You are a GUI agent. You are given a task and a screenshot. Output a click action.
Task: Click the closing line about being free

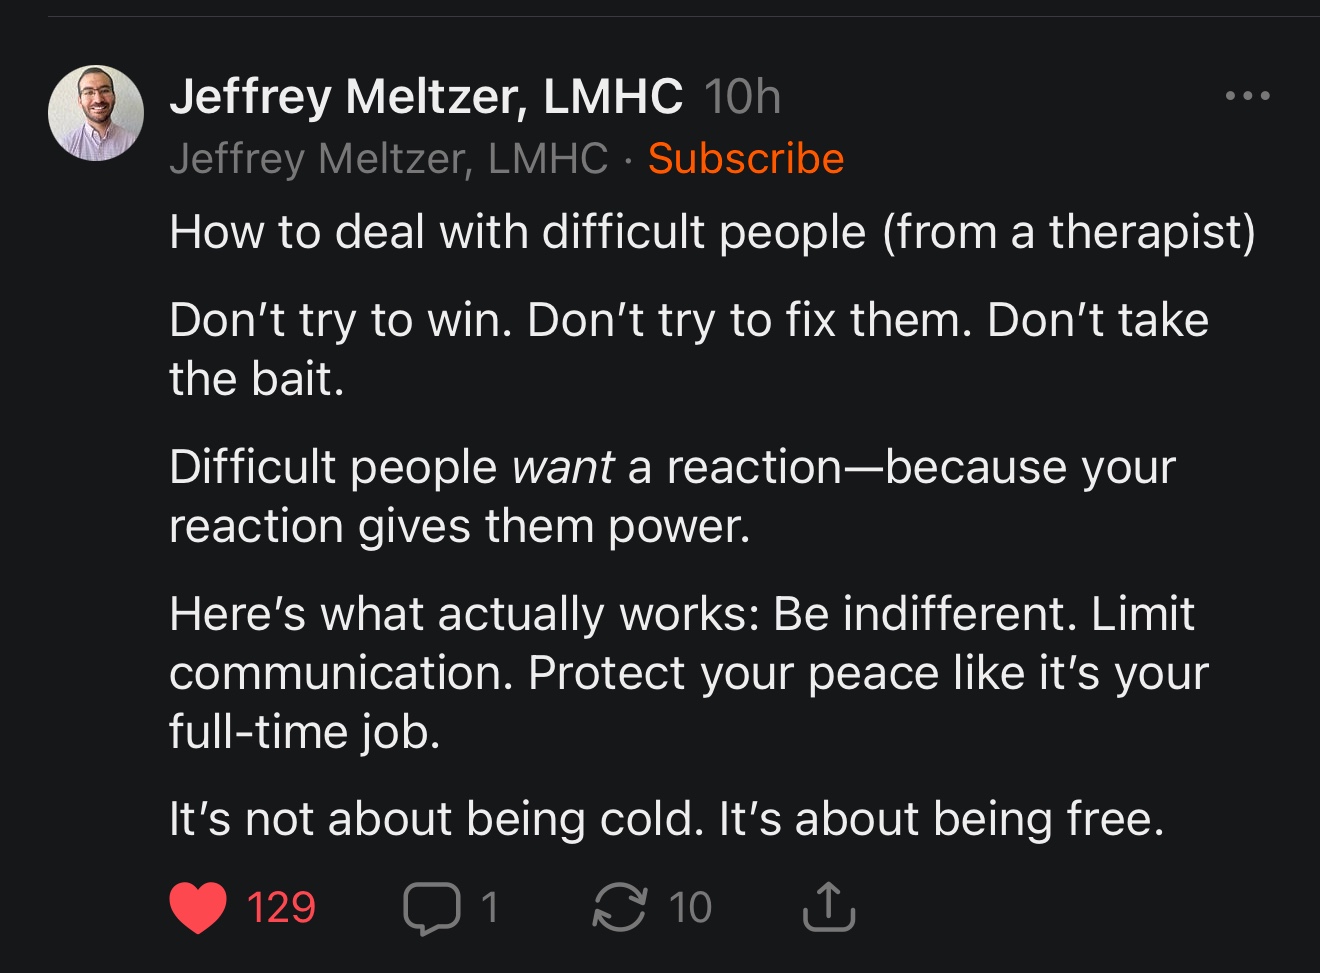click(667, 819)
